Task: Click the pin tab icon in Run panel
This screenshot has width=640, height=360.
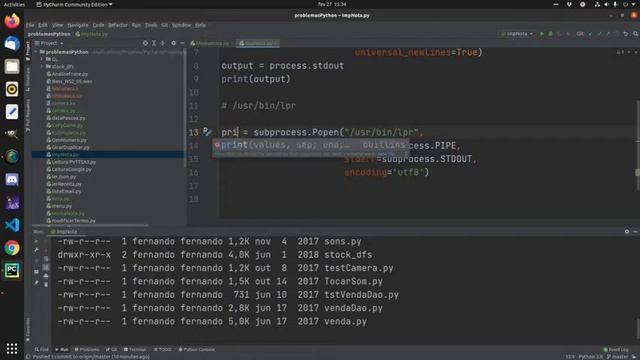Action: point(36,282)
